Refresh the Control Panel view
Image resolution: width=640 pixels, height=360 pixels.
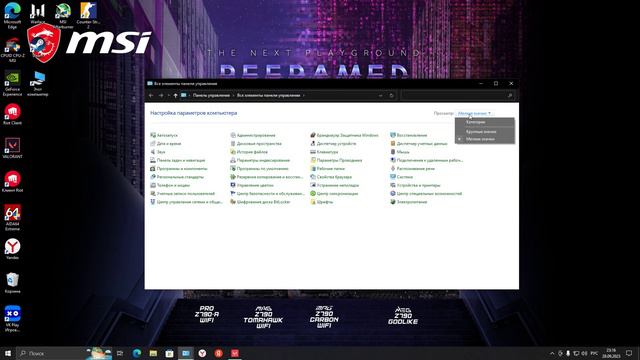391,96
